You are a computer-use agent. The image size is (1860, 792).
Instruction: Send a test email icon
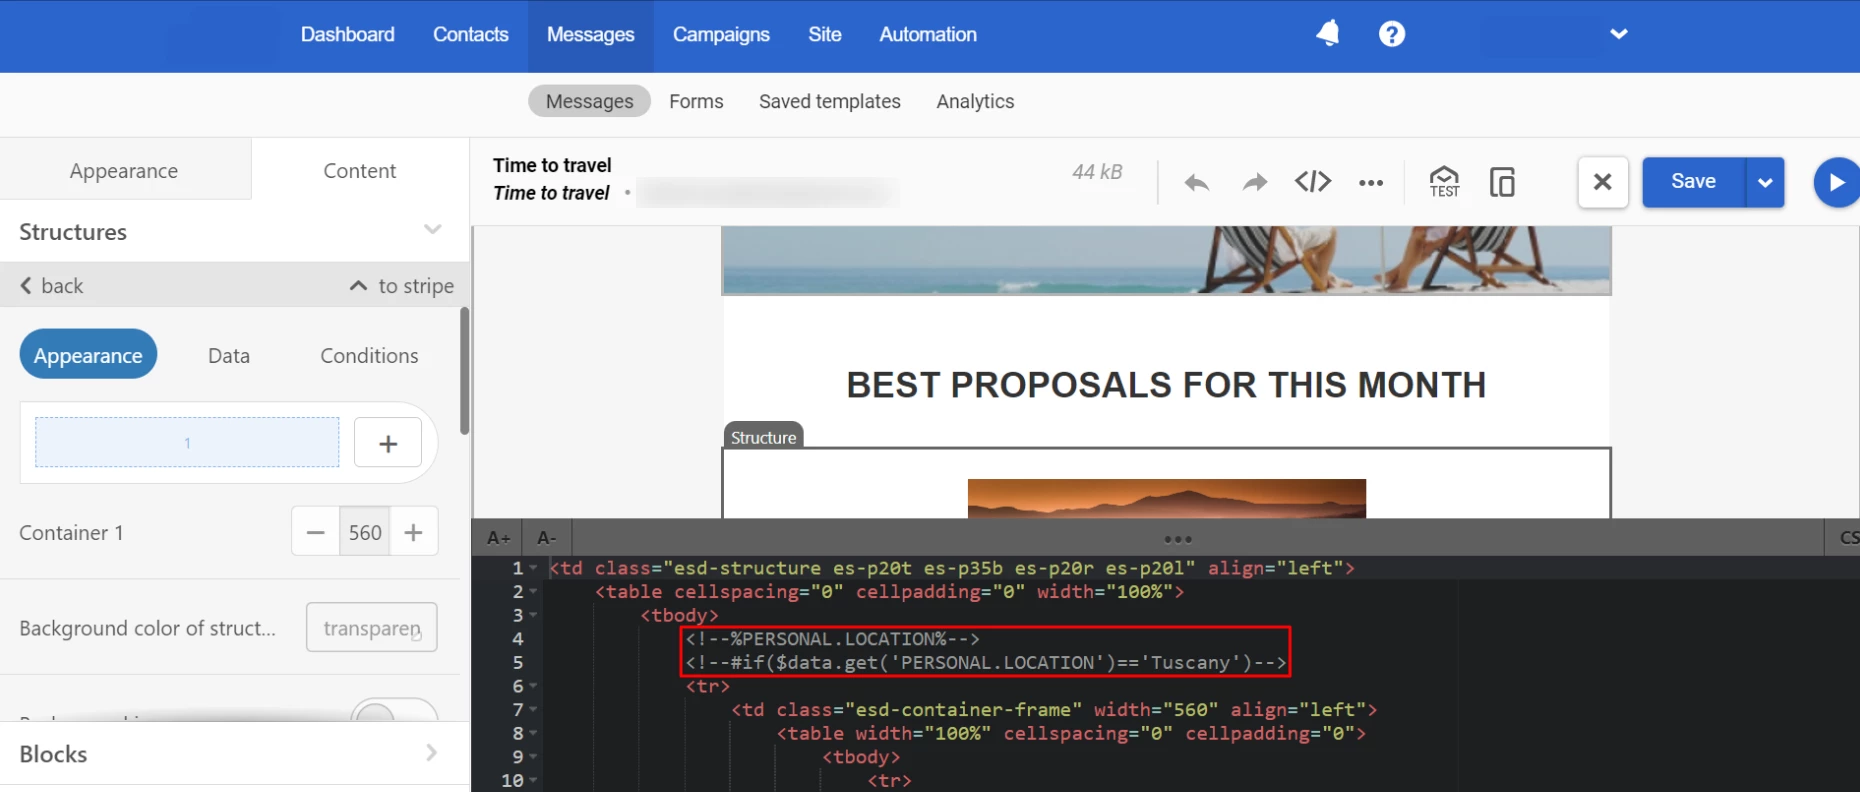[1444, 181]
